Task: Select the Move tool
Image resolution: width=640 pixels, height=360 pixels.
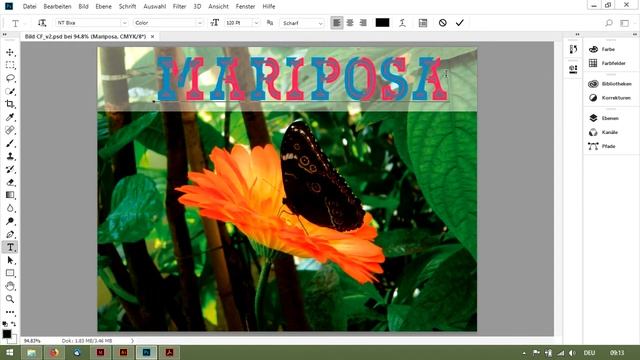Action: coord(10,52)
